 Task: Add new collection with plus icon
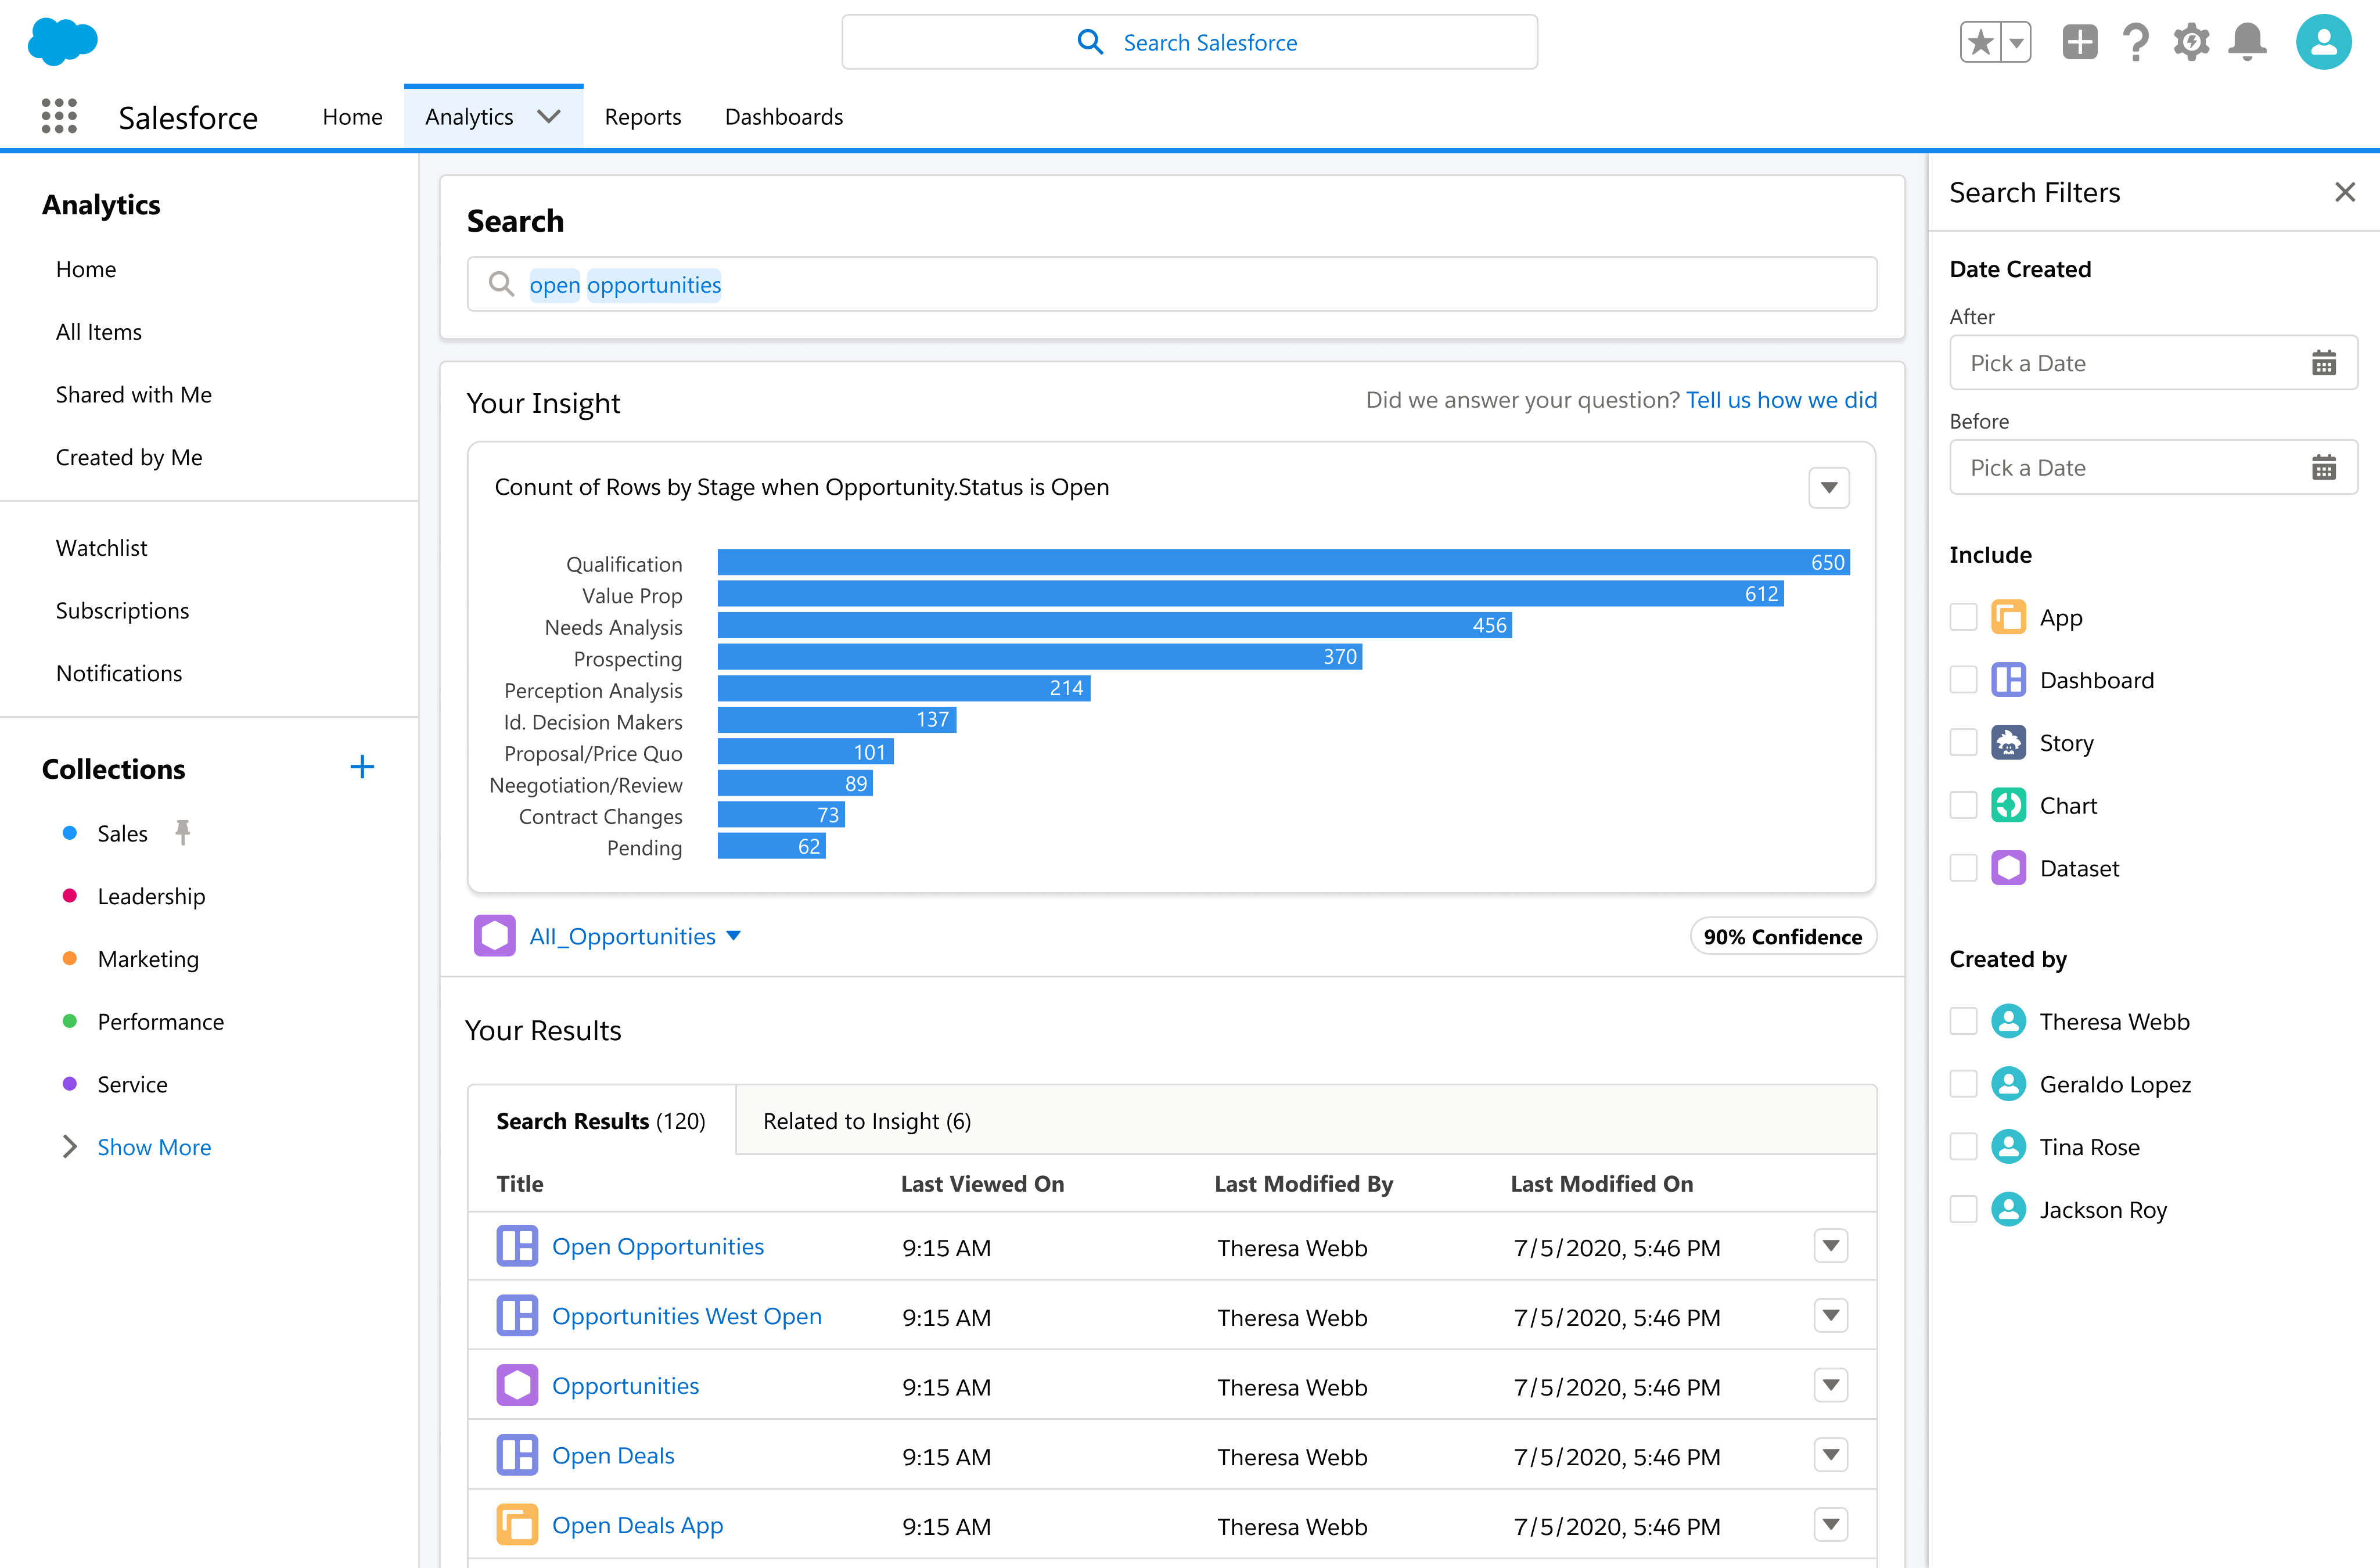point(362,767)
